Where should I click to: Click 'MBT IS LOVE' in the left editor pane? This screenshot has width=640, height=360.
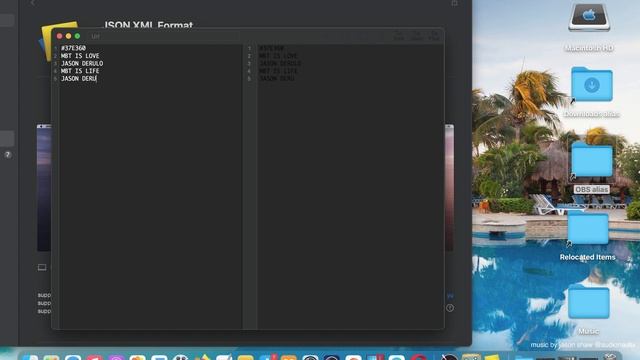(x=80, y=56)
